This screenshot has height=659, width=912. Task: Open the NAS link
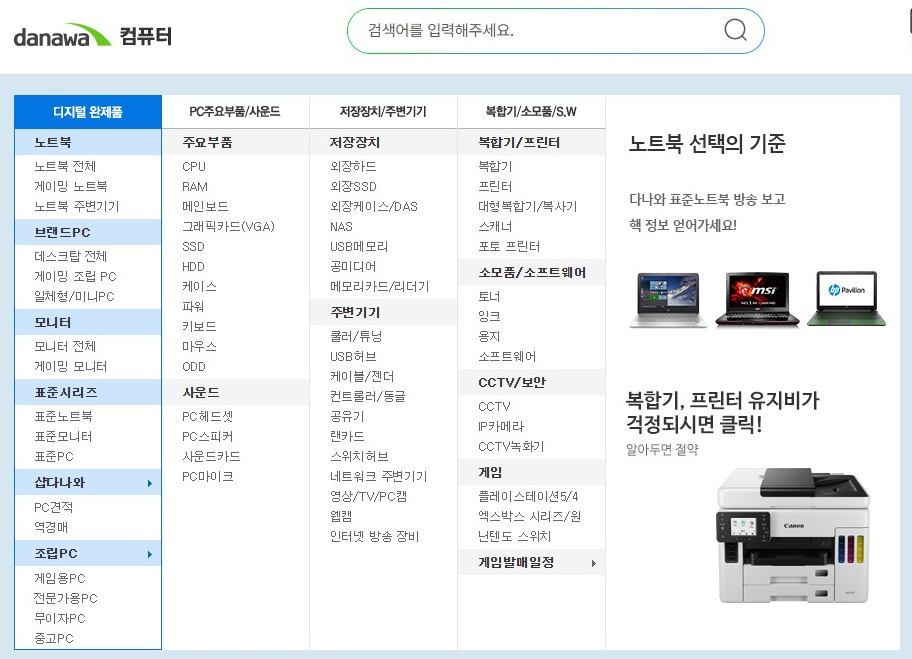341,227
